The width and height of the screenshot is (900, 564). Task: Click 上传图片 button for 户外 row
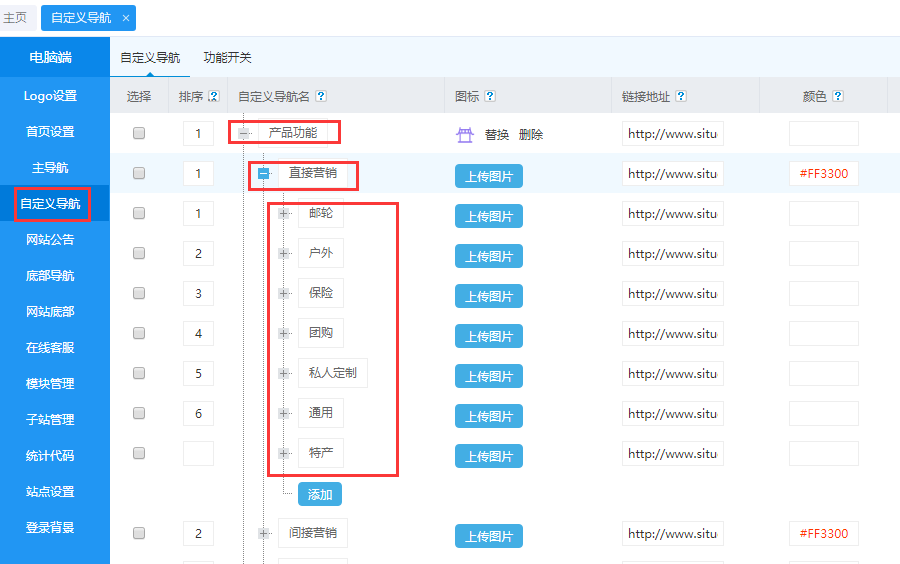(489, 256)
